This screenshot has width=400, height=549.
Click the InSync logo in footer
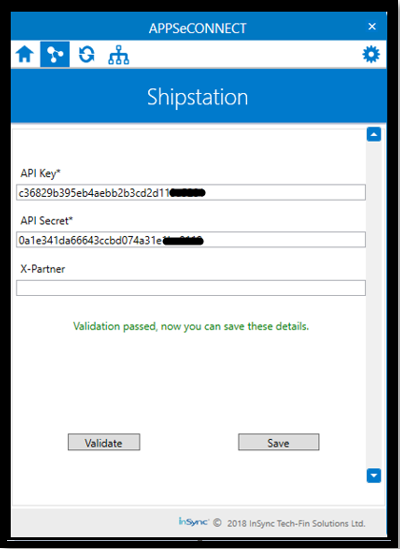193,522
